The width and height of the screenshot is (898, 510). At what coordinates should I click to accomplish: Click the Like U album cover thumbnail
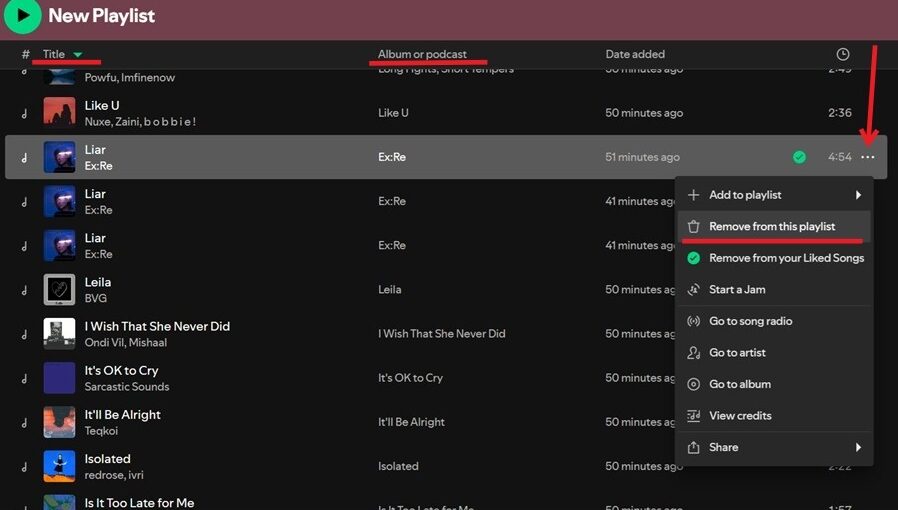coord(60,113)
